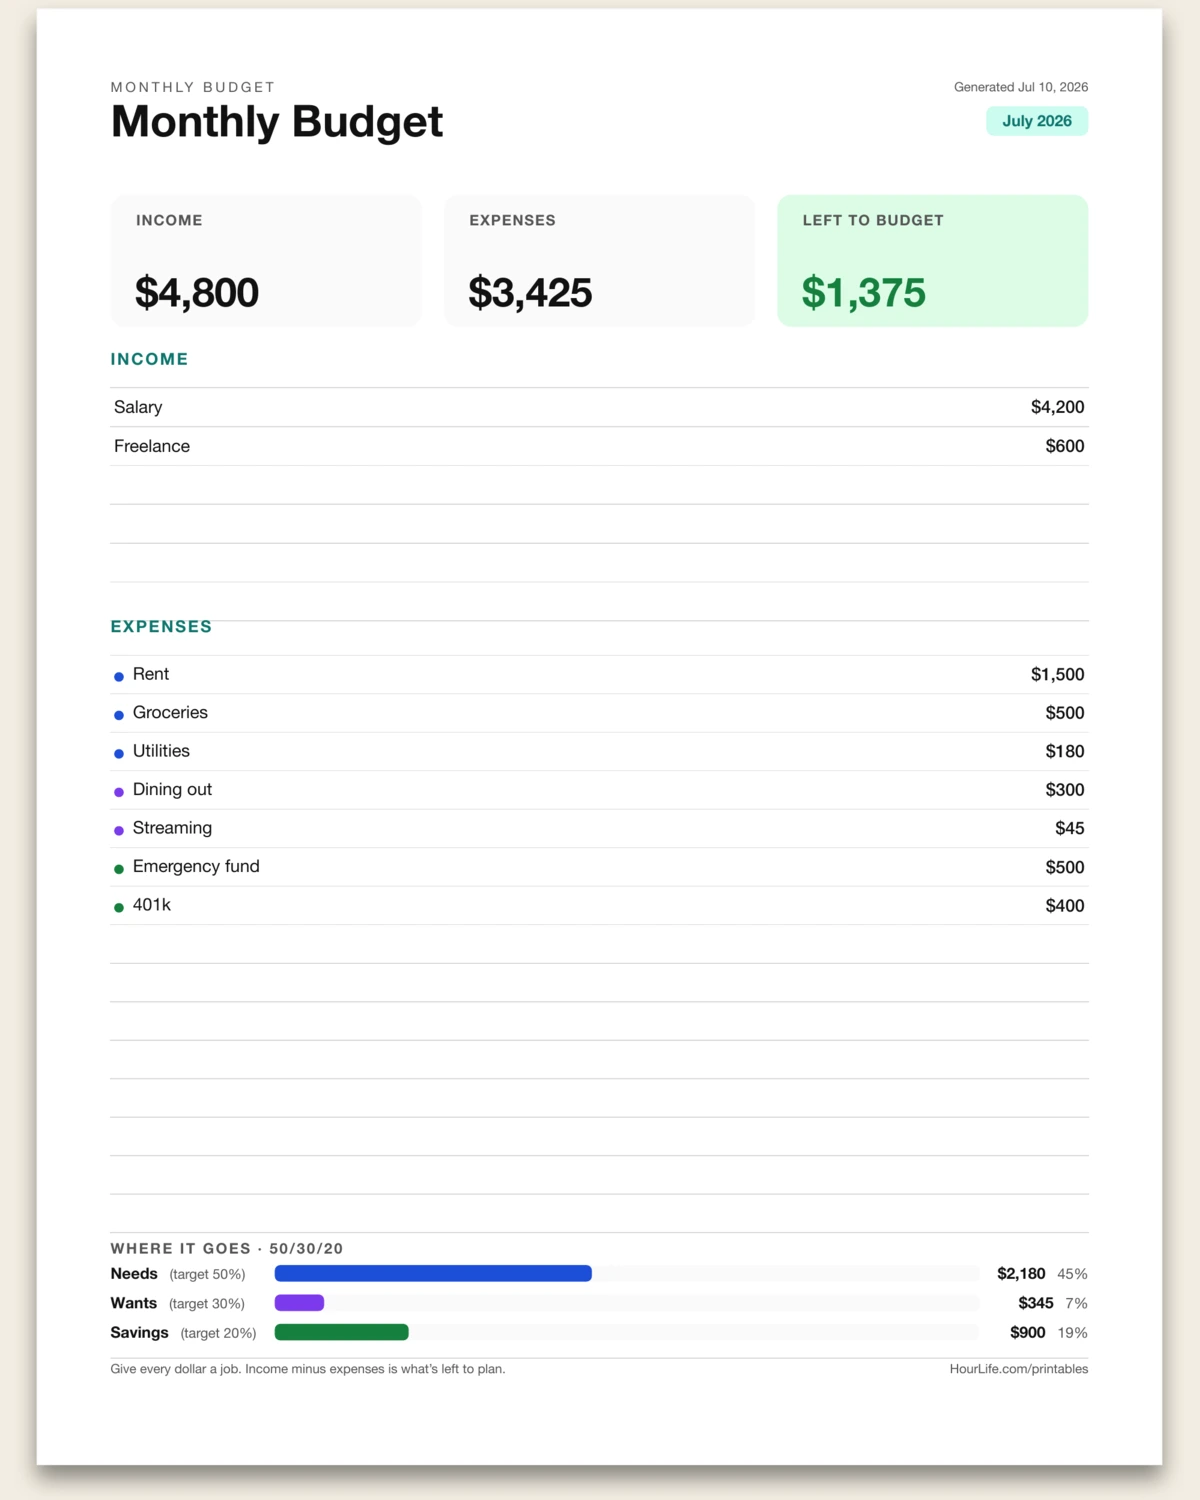Click the purple Wants progress bar
The width and height of the screenshot is (1200, 1500).
pyautogui.click(x=299, y=1303)
